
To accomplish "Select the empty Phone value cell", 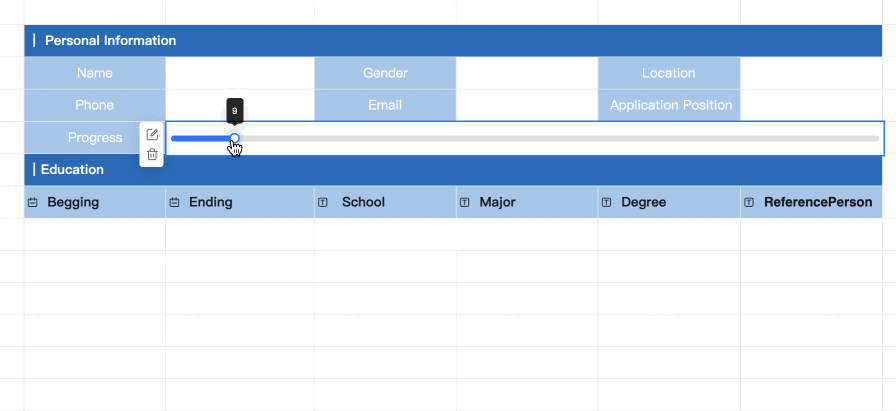I will coord(239,105).
